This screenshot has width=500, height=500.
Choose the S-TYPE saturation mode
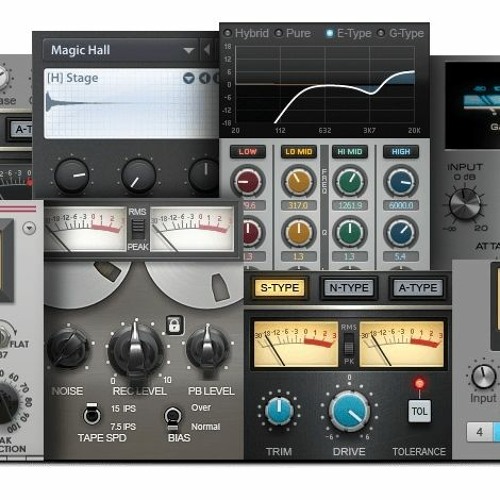pyautogui.click(x=280, y=288)
